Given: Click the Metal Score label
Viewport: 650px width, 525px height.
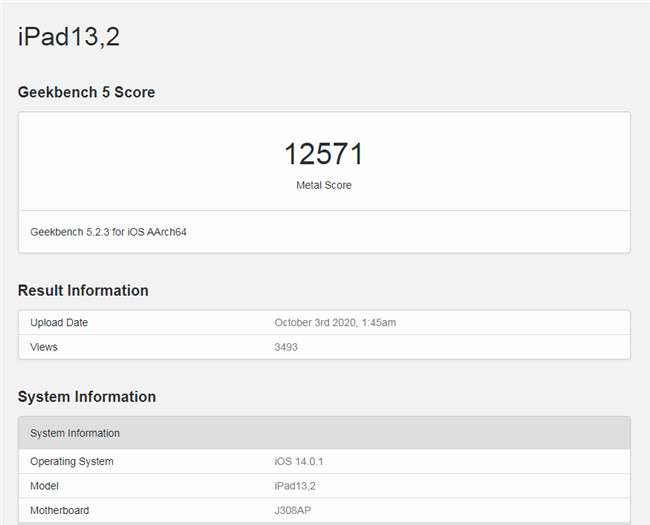Looking at the screenshot, I should pyautogui.click(x=324, y=185).
